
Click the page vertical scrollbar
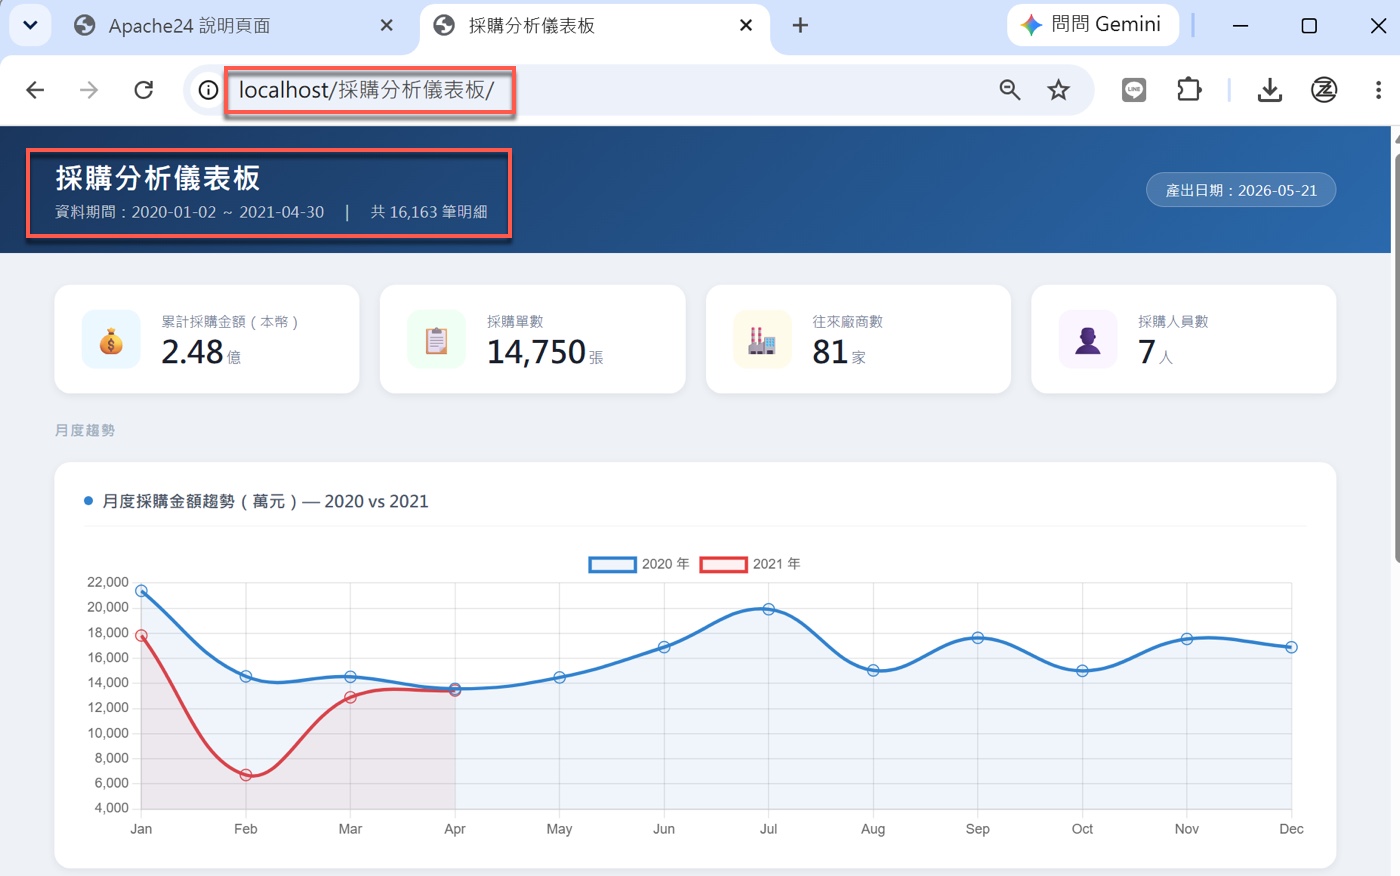(1396, 360)
